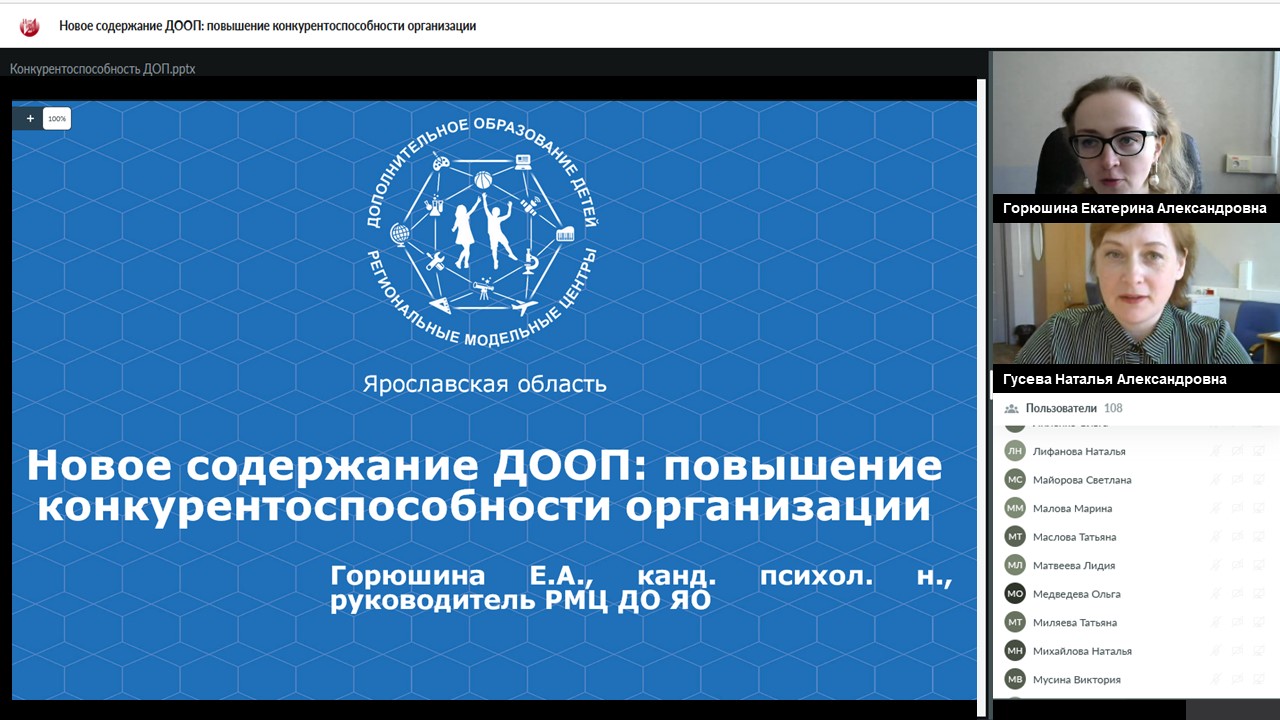The width and height of the screenshot is (1280, 720).
Task: Click muted microphone icon for Матвеева Лидия
Action: tap(1216, 565)
